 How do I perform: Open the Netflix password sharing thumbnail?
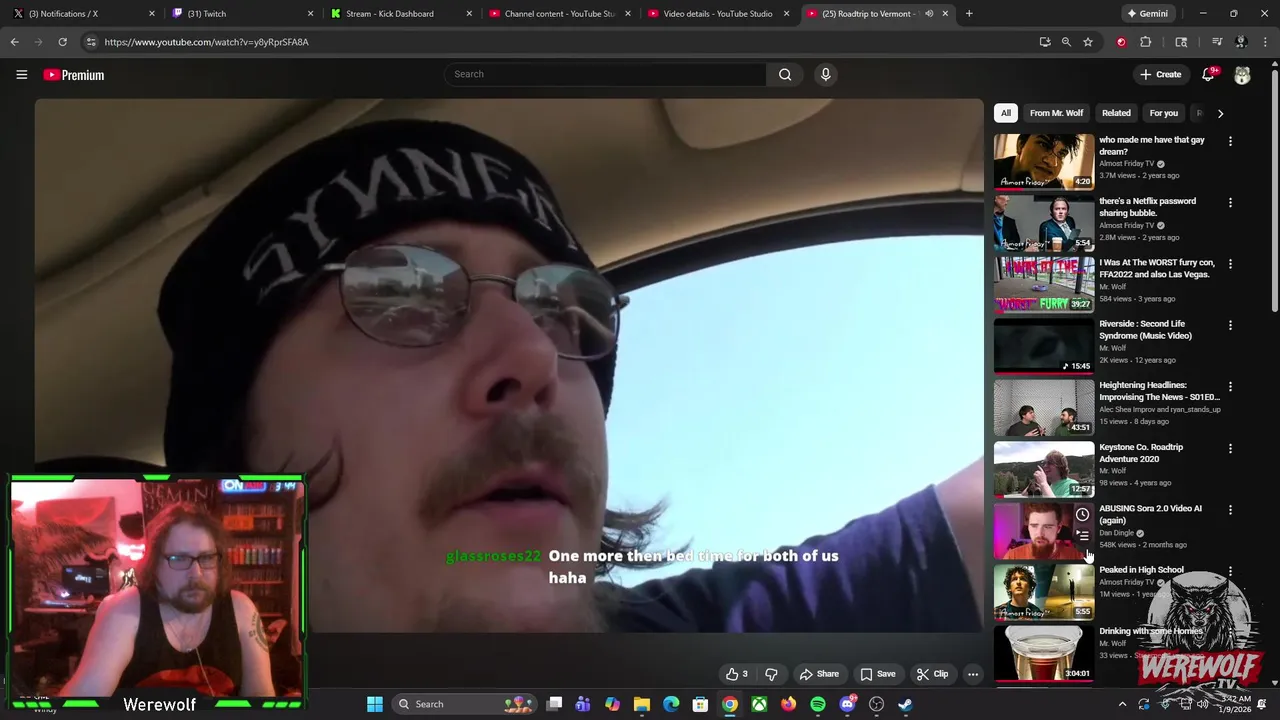1044,222
